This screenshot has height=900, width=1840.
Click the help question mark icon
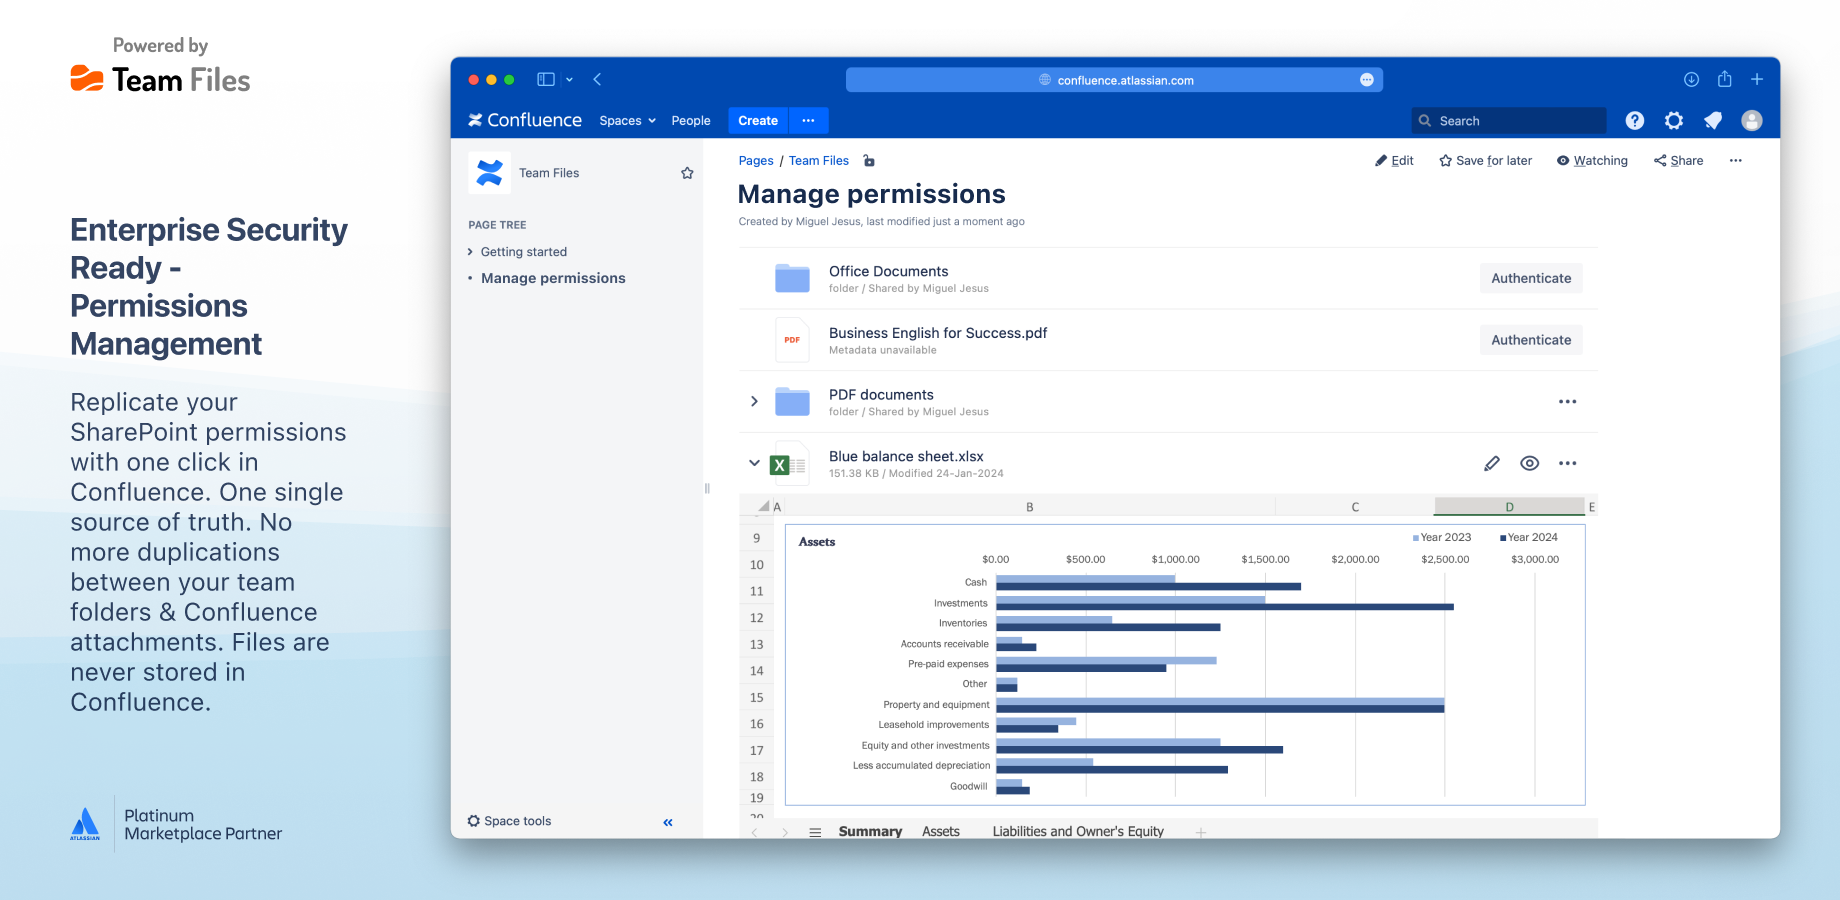1634,120
